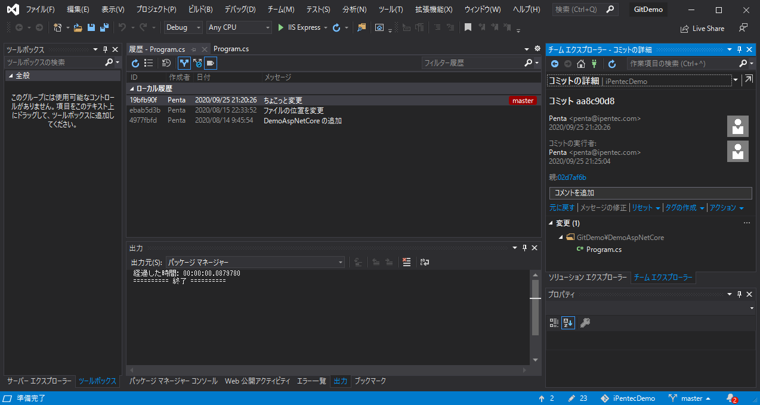Click alphabetical sort icon in Properties panel
This screenshot has width=760, height=405.
click(x=568, y=323)
